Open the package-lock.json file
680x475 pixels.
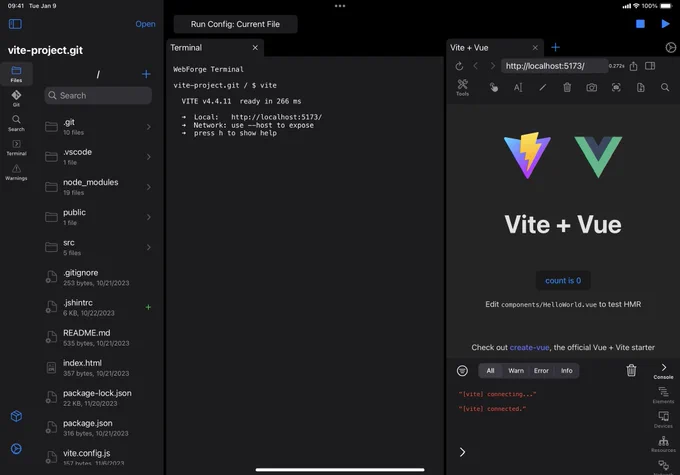click(x=98, y=398)
